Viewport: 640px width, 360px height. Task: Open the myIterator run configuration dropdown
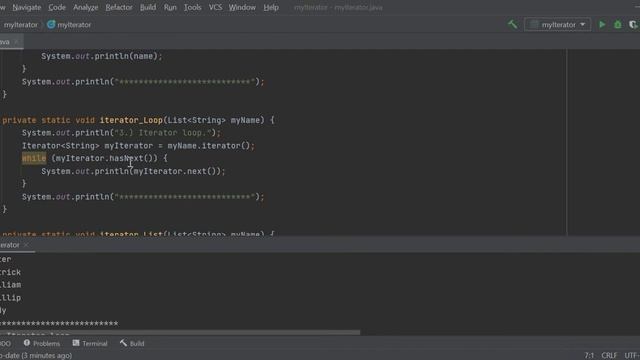pyautogui.click(x=557, y=24)
